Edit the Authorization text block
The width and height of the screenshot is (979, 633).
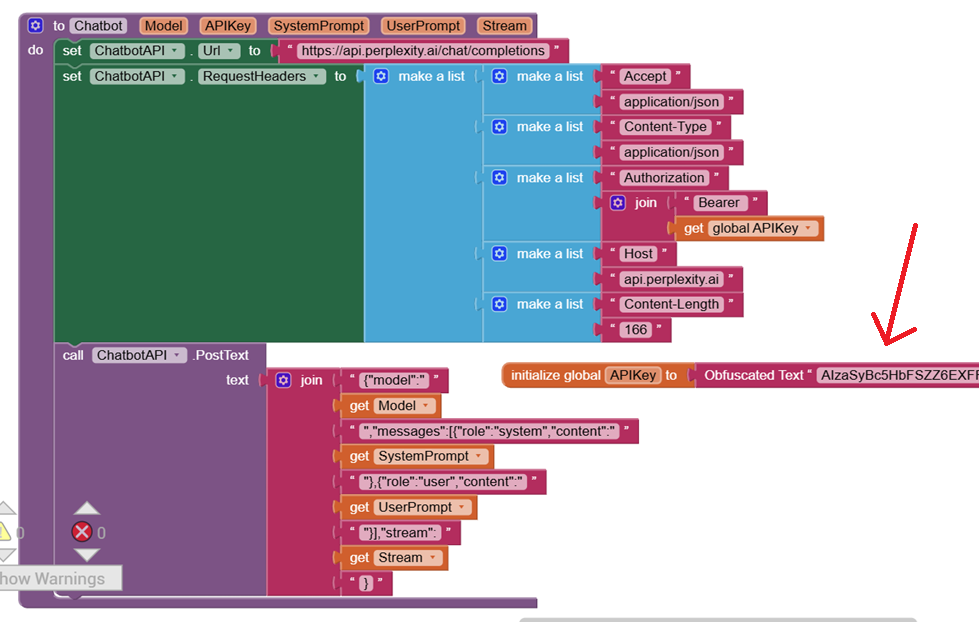click(664, 178)
